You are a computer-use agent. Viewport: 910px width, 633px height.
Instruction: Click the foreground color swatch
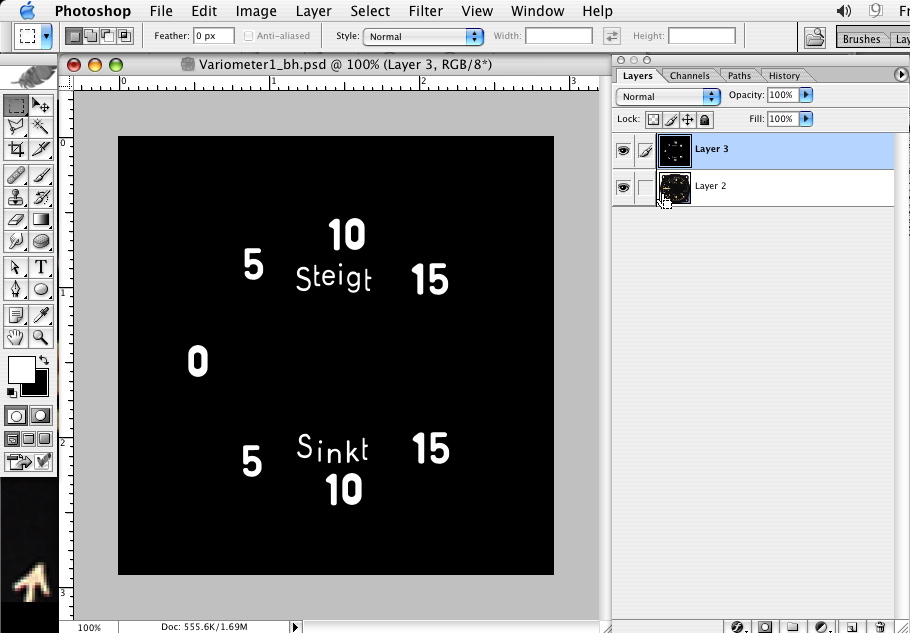(20, 370)
